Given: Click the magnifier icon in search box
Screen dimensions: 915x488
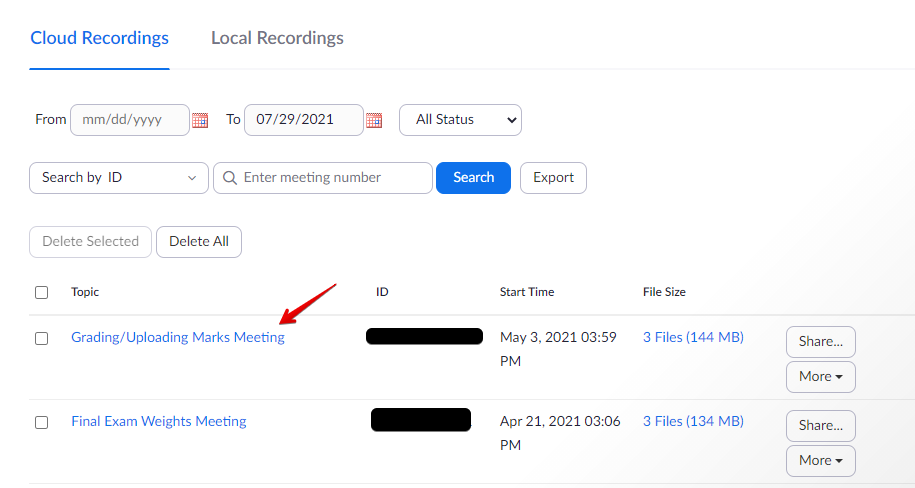Looking at the screenshot, I should tap(230, 178).
